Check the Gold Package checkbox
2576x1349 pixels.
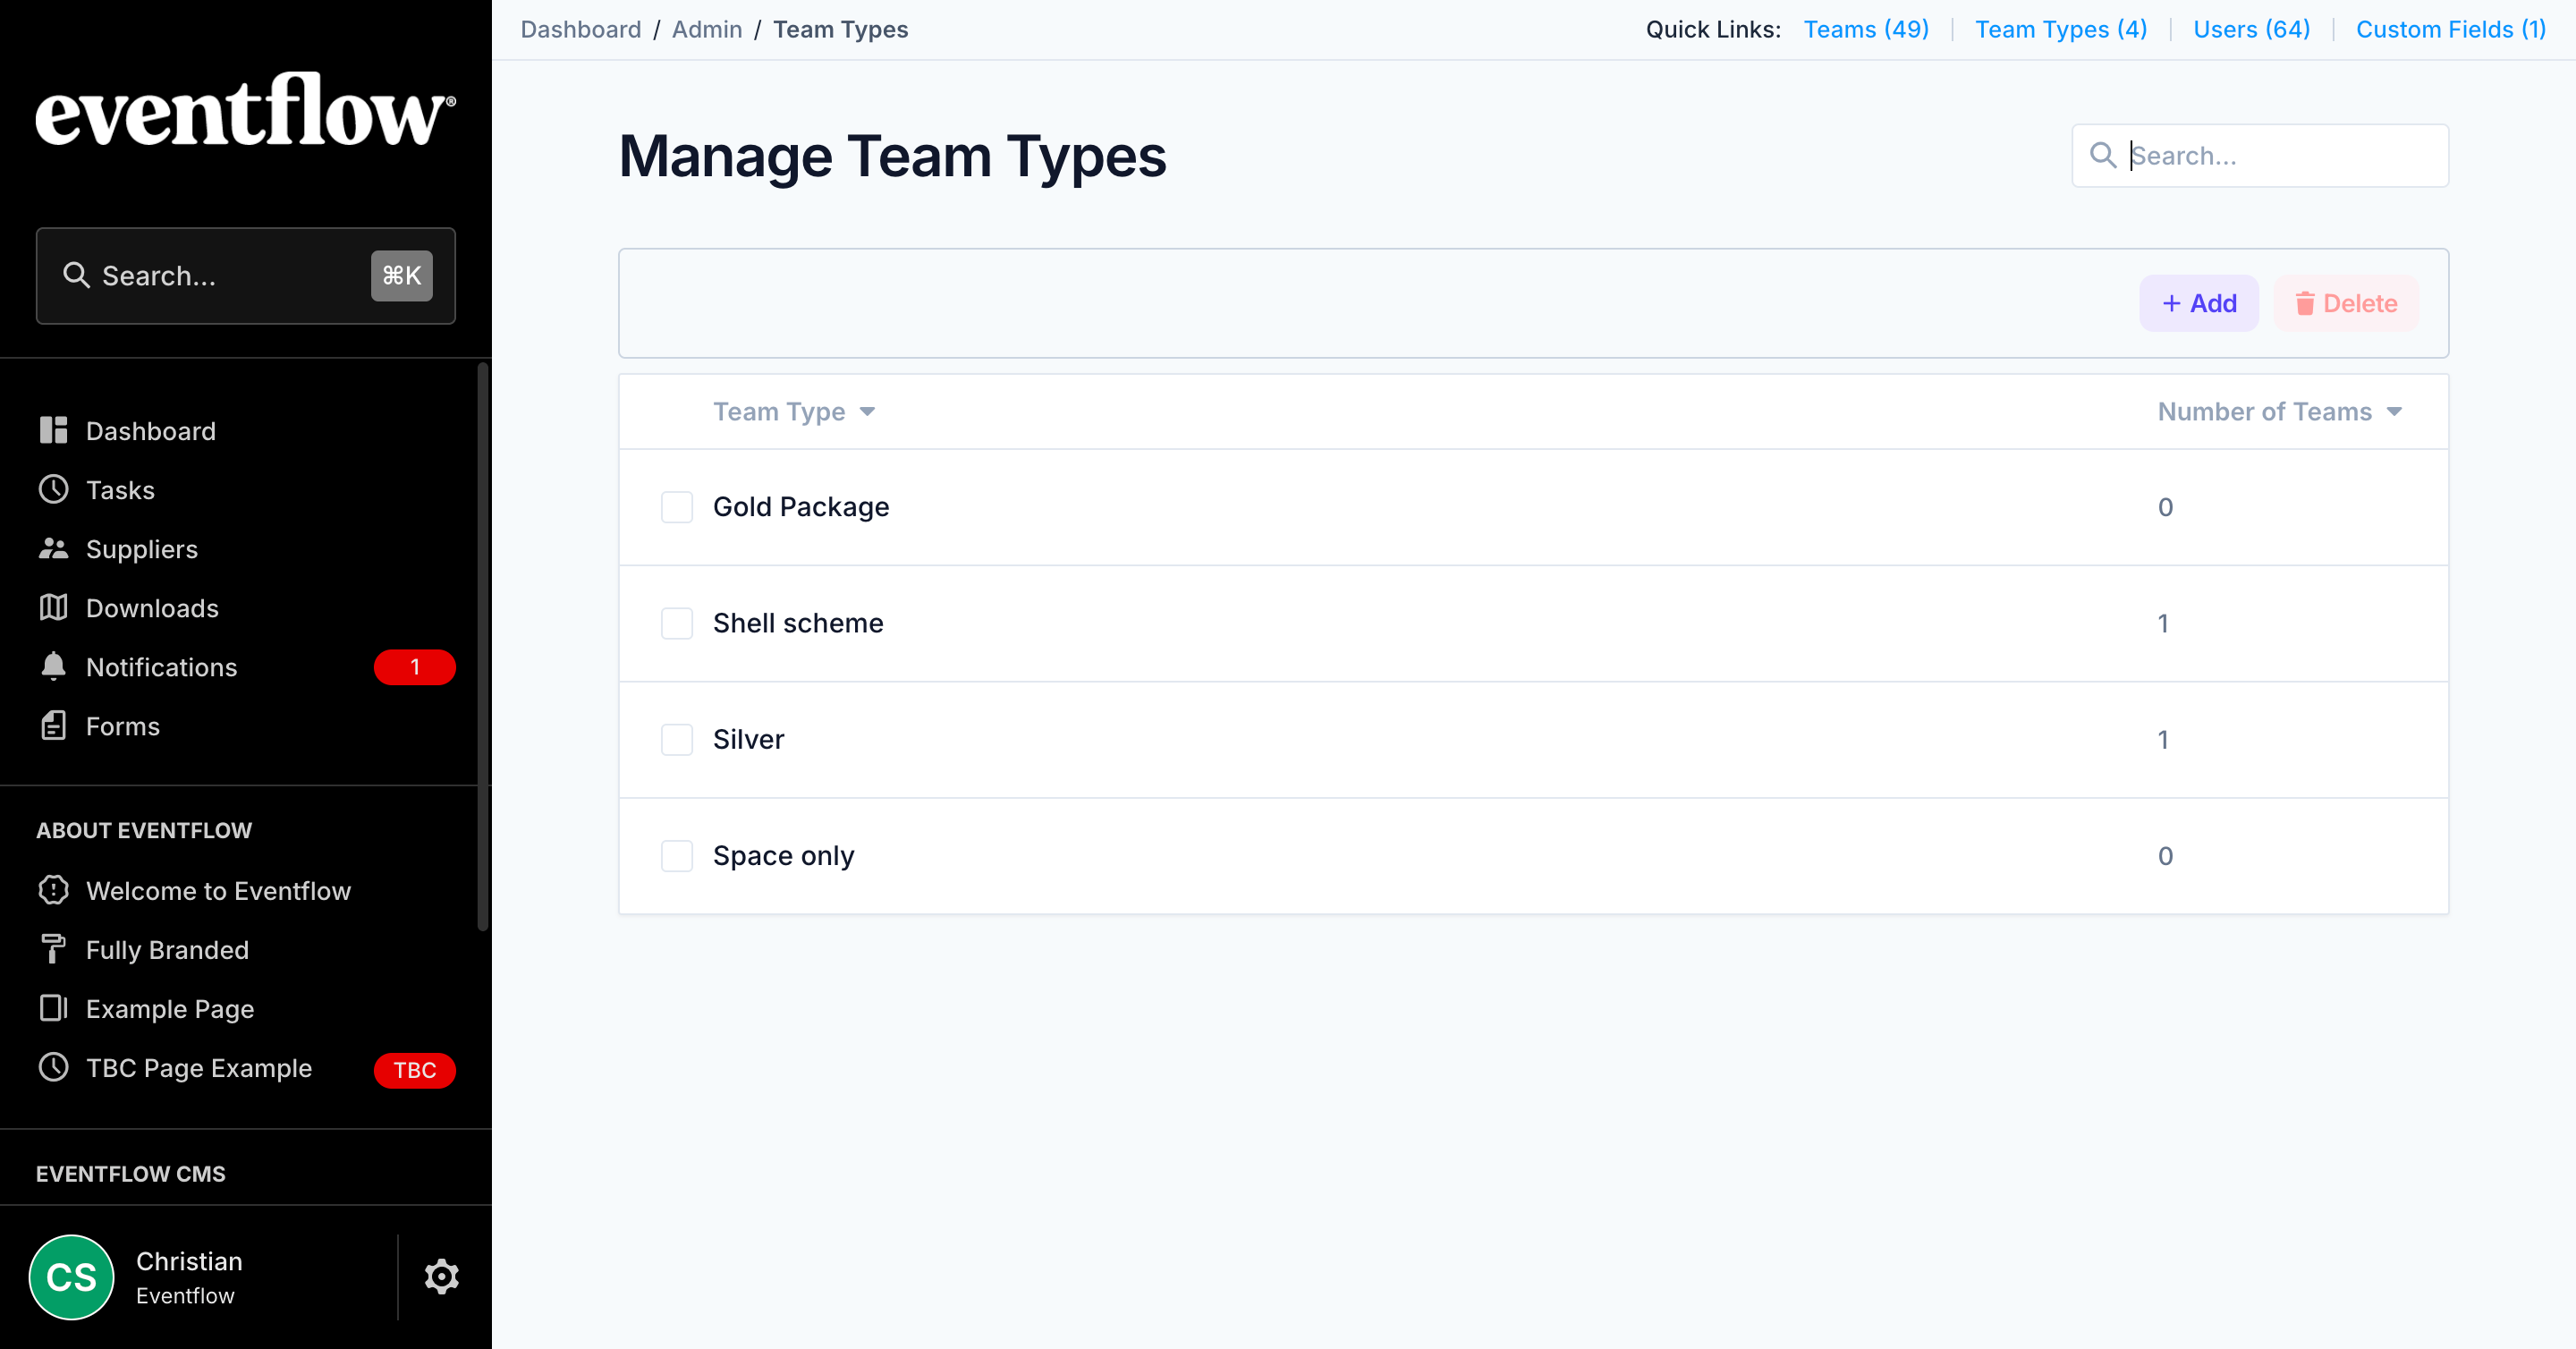[677, 507]
